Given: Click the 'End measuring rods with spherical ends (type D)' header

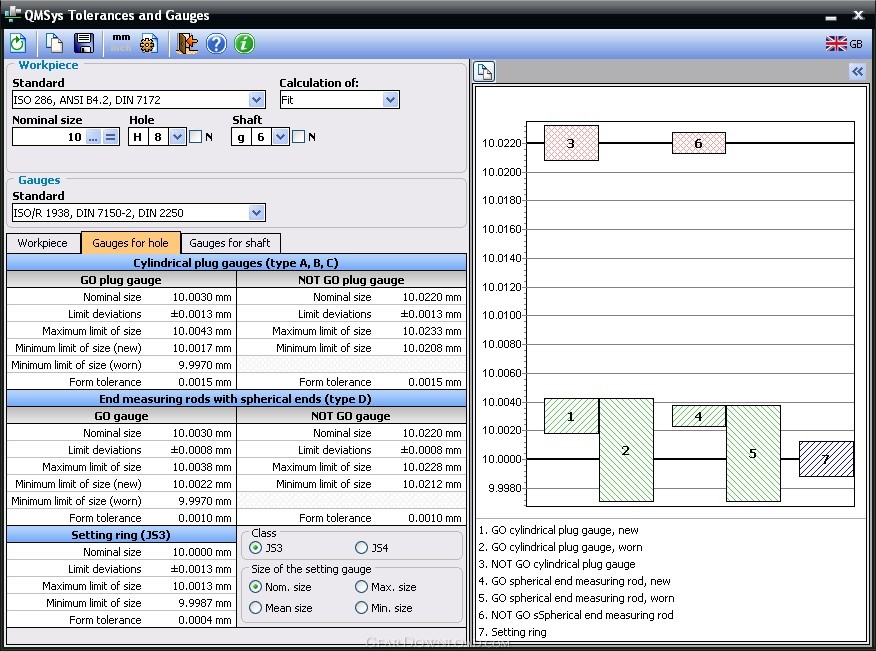Looking at the screenshot, I should [236, 398].
